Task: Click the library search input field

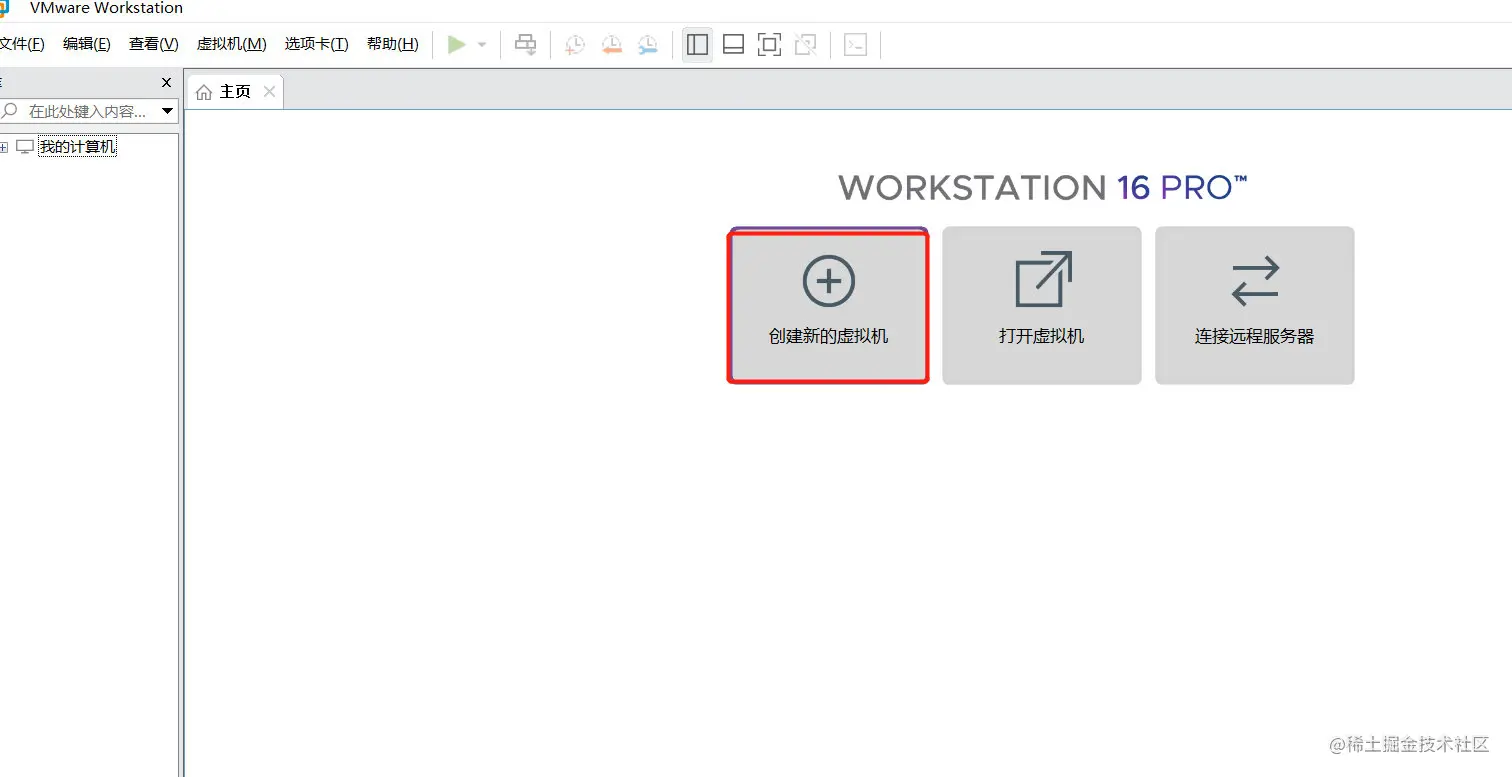Action: 86,111
